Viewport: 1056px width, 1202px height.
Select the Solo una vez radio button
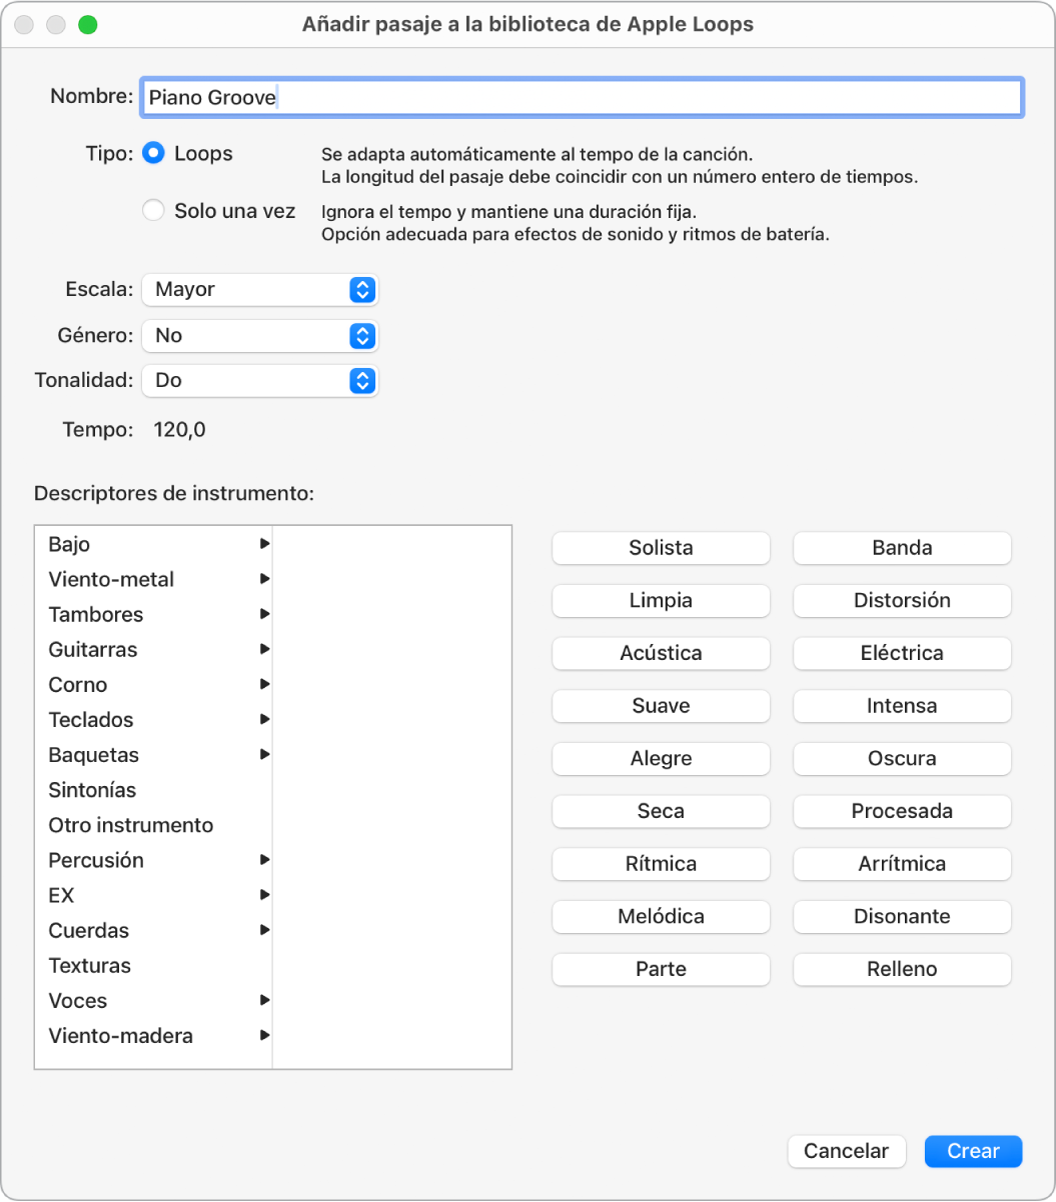point(153,211)
